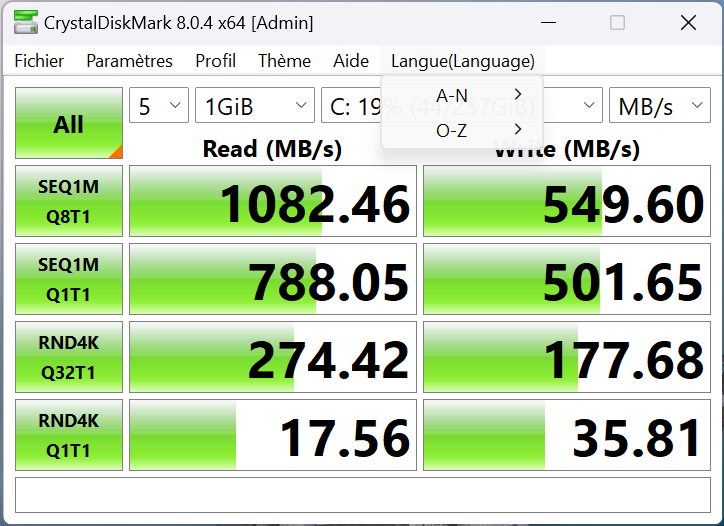
Task: Start the RND4K Q1T1 test
Action: pyautogui.click(x=69, y=435)
